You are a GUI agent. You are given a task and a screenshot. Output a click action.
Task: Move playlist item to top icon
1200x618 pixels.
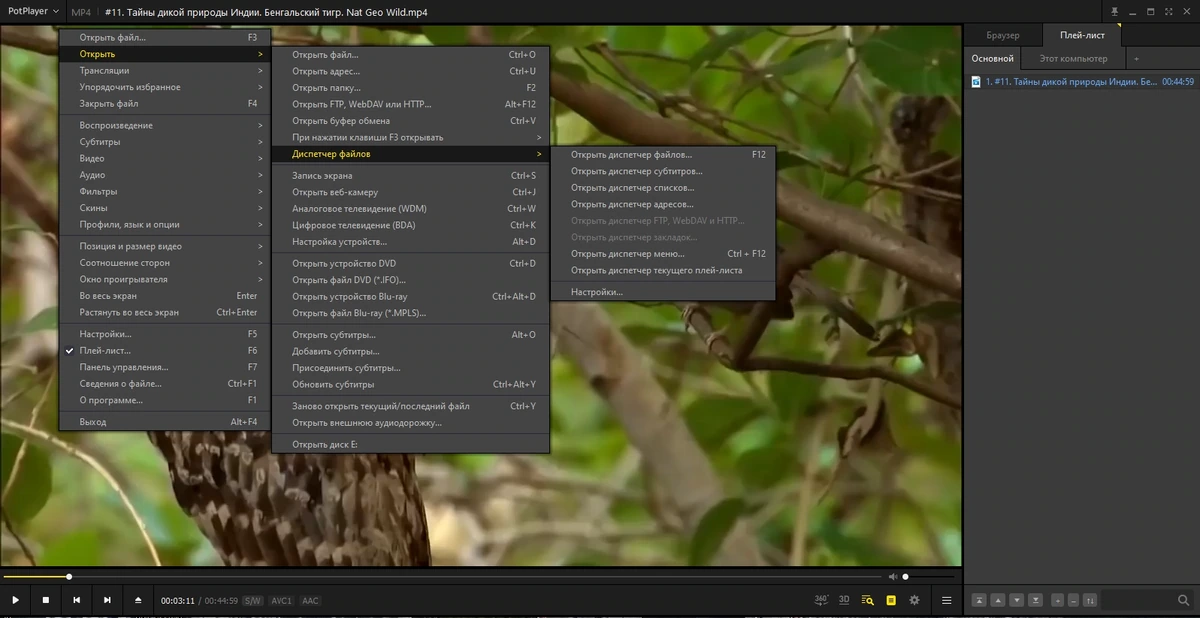(x=979, y=600)
